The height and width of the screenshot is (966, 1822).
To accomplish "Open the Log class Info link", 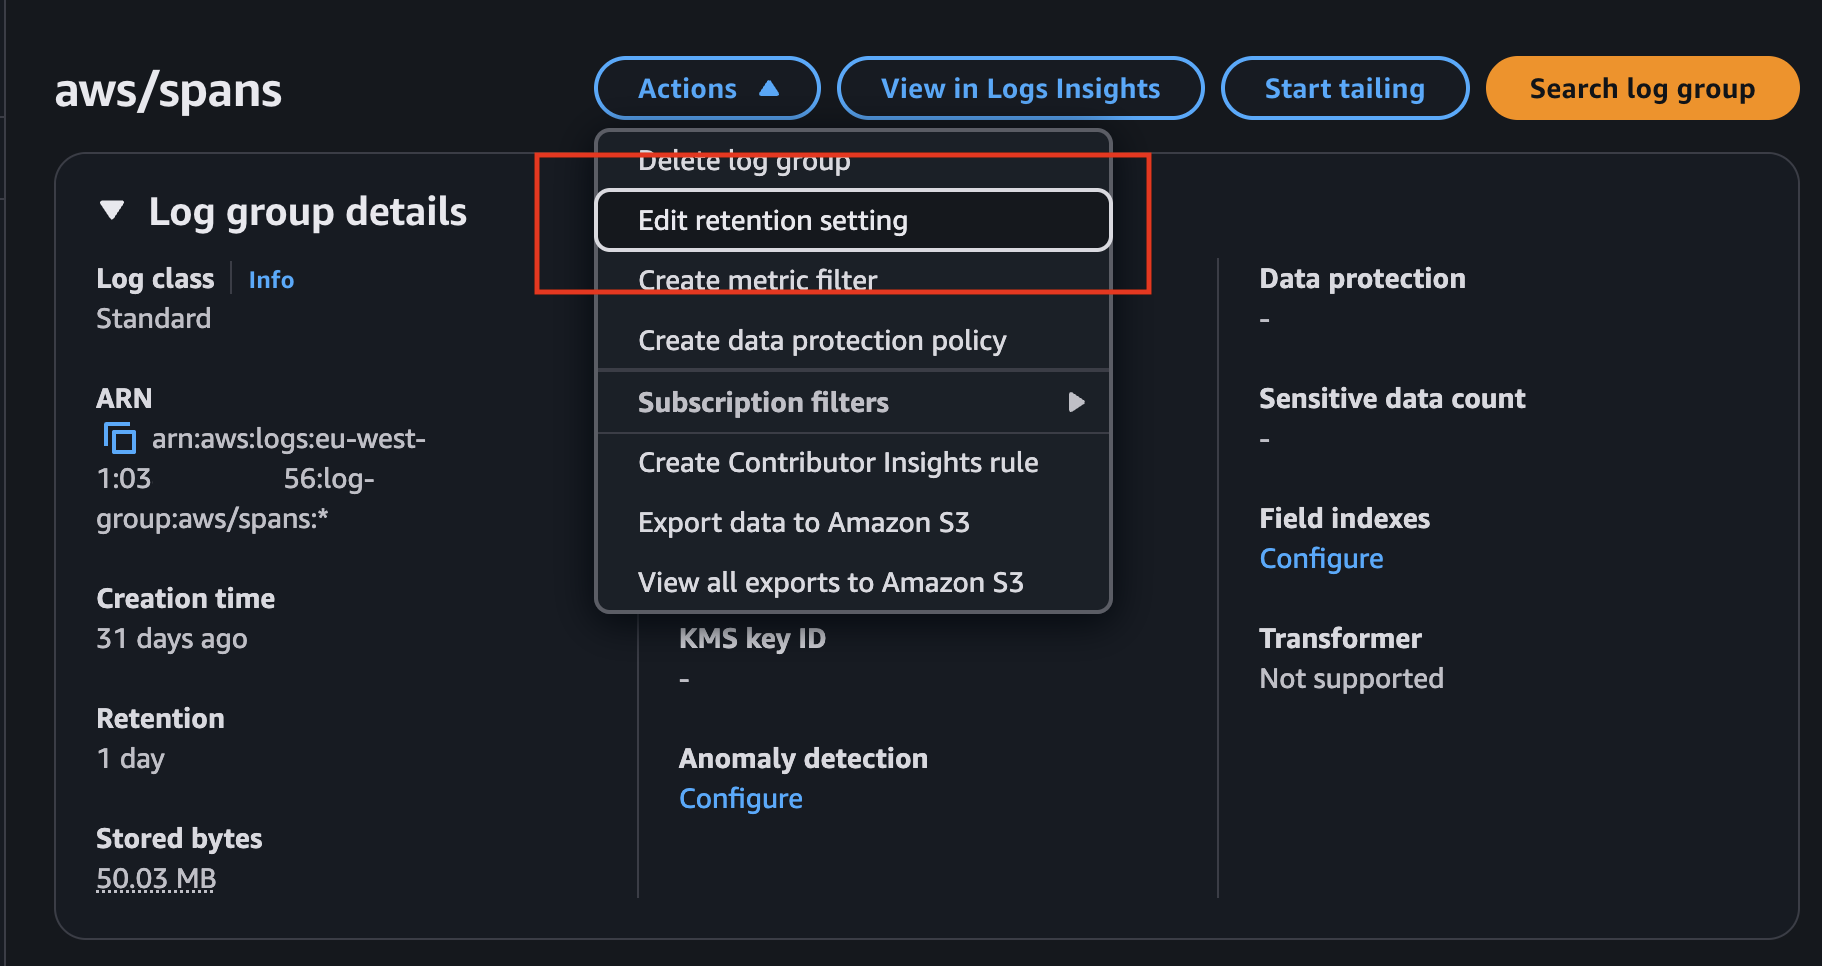I will tap(271, 280).
